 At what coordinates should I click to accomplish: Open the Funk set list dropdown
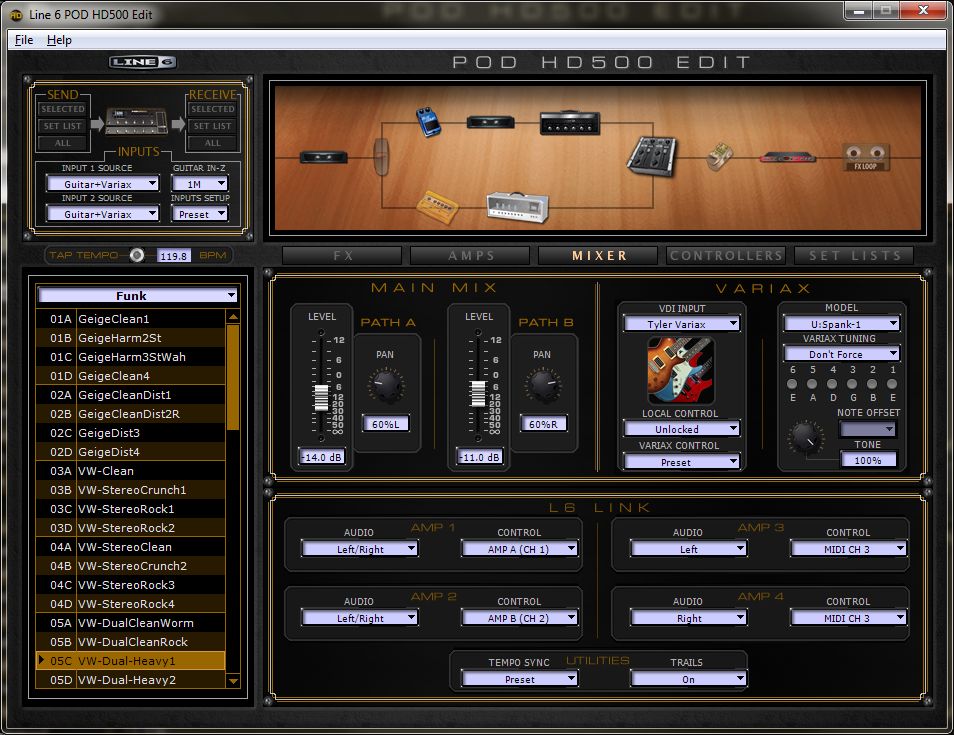pos(138,296)
